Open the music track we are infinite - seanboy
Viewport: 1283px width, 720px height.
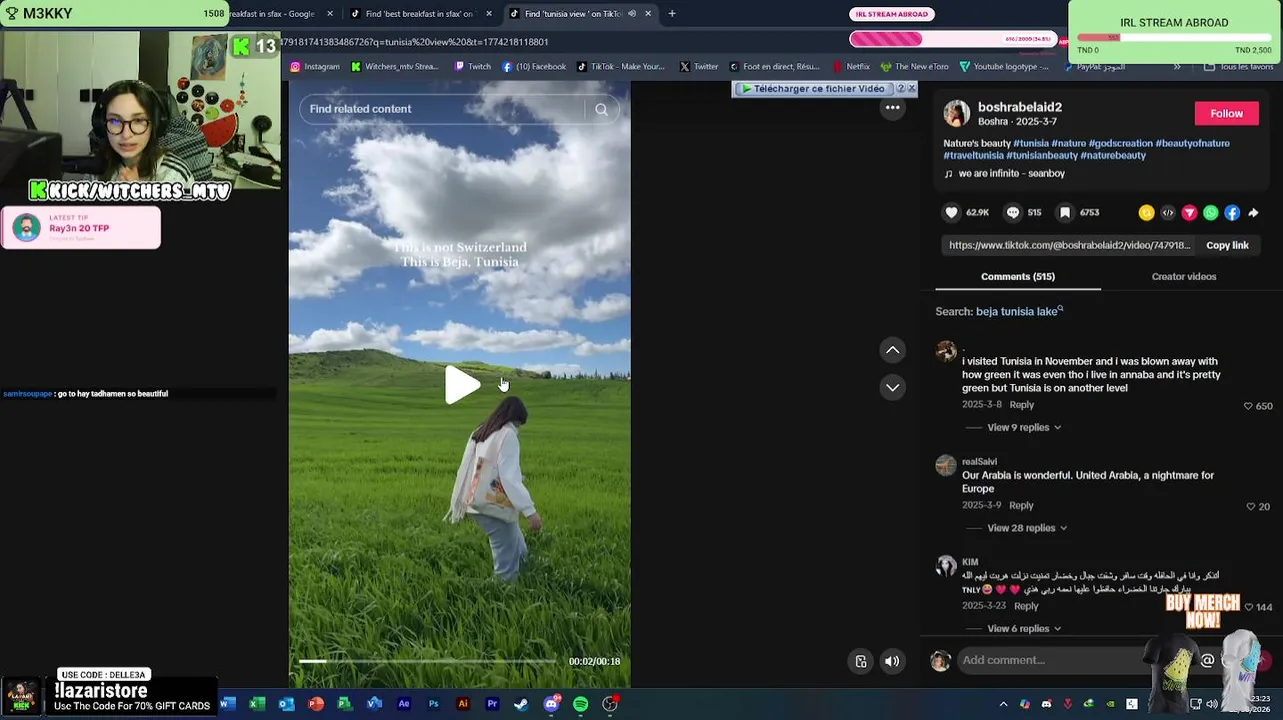(x=1011, y=174)
